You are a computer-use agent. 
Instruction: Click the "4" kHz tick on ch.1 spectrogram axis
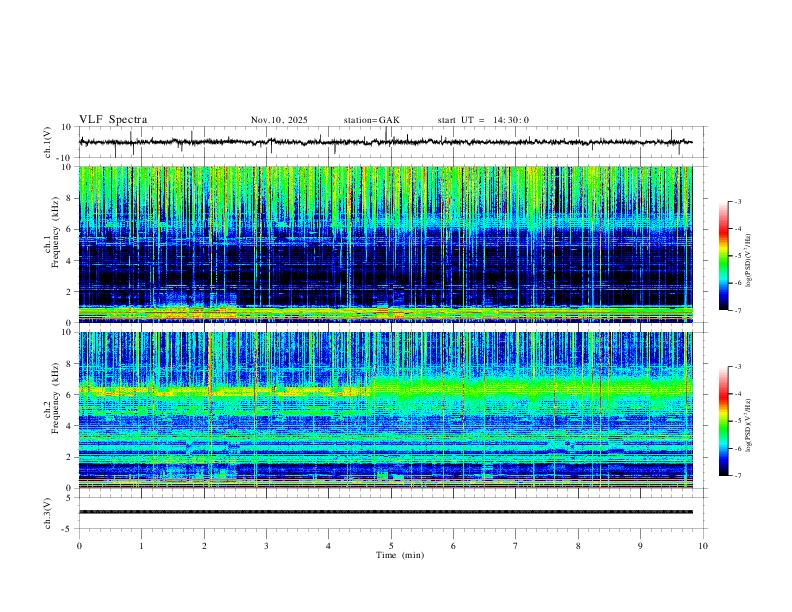[69, 260]
